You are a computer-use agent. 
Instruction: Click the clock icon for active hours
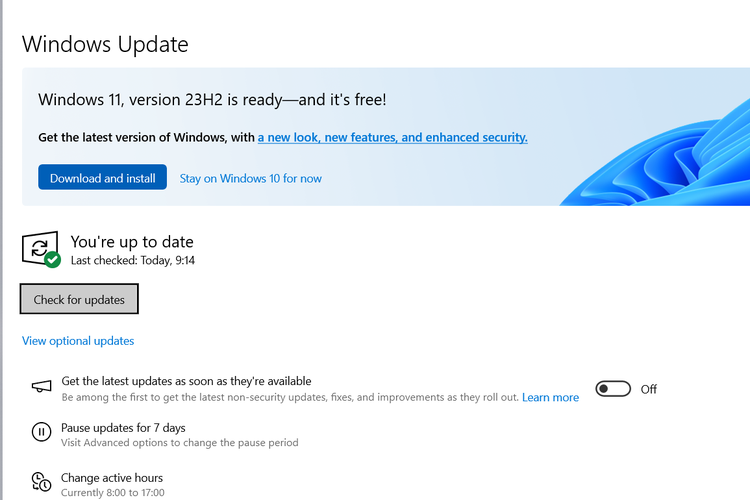click(x=41, y=483)
